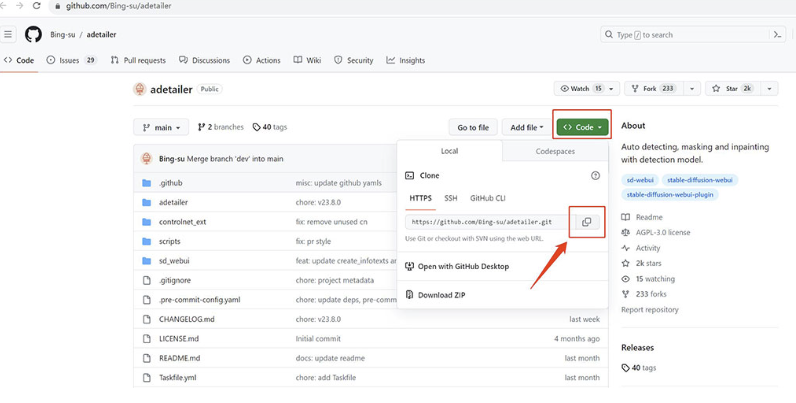The width and height of the screenshot is (796, 403).
Task: Click the adetailer breadcrumb link
Action: tap(102, 35)
